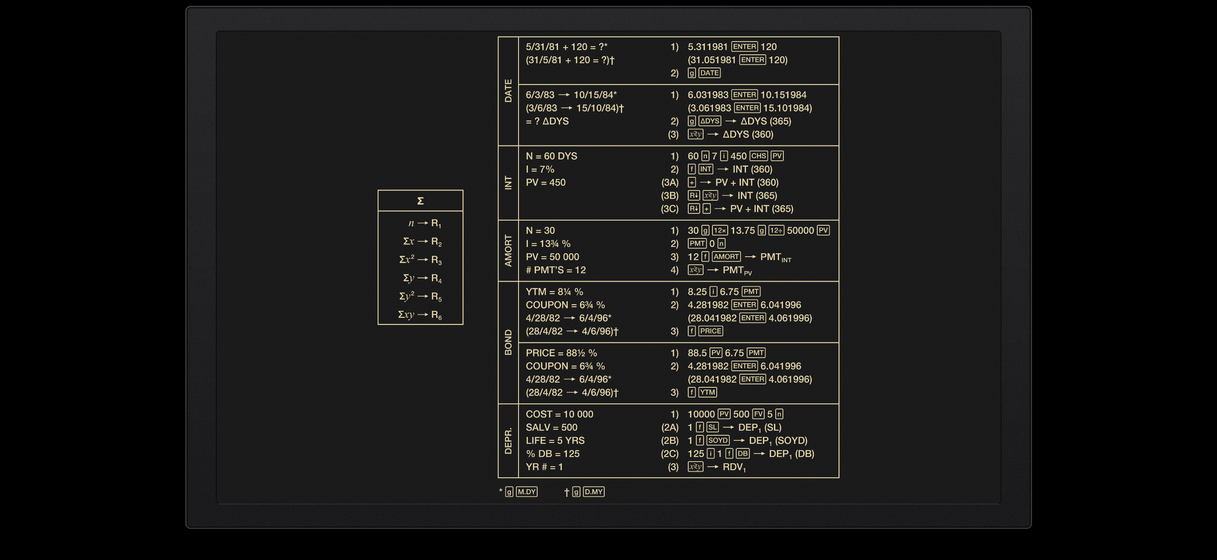The width and height of the screenshot is (1217, 560).
Task: Click the + key in step 3A
Action: point(692,182)
